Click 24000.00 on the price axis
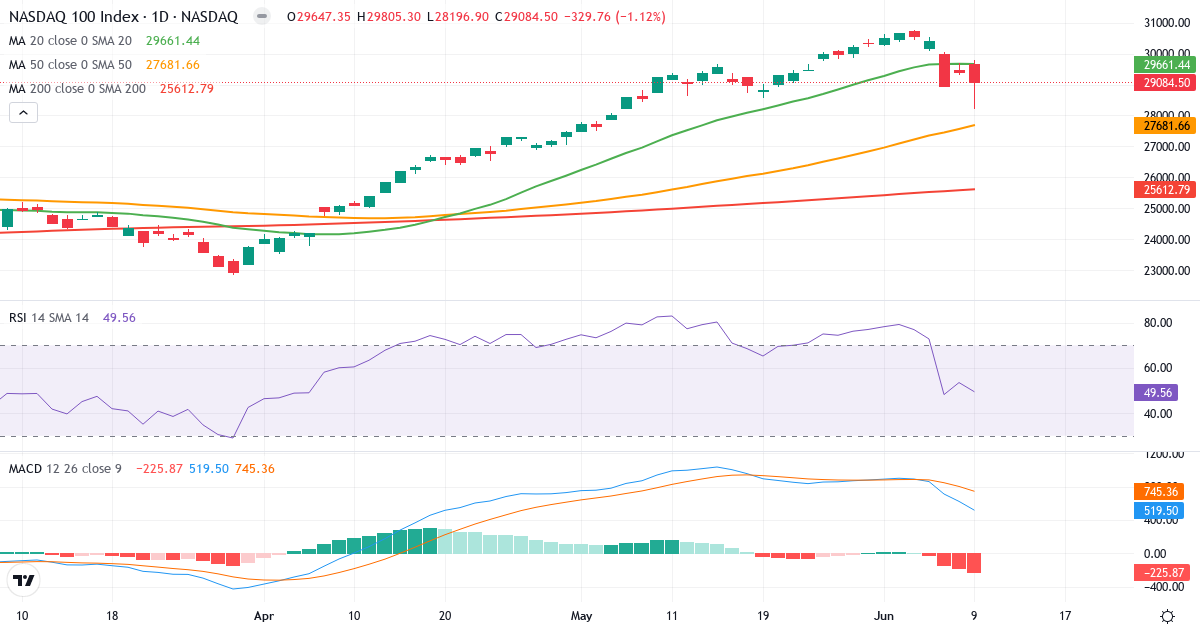The width and height of the screenshot is (1200, 630). point(1166,240)
